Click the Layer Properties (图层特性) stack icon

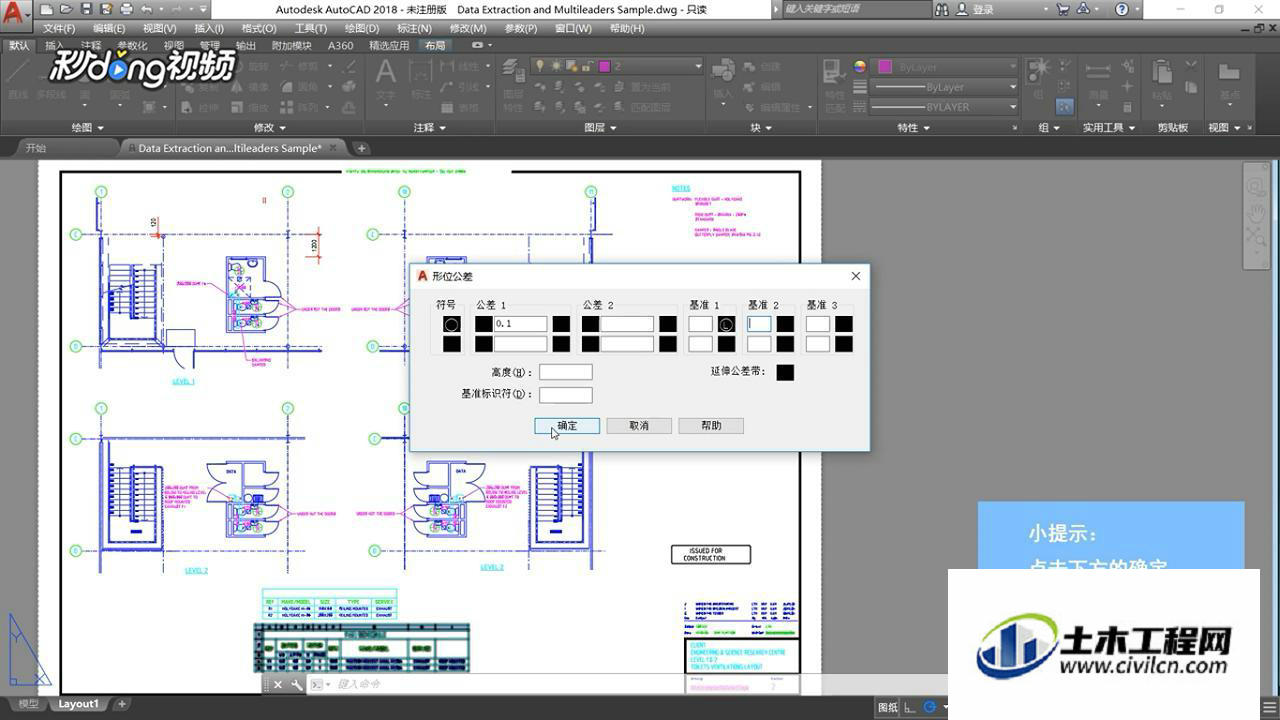[514, 70]
